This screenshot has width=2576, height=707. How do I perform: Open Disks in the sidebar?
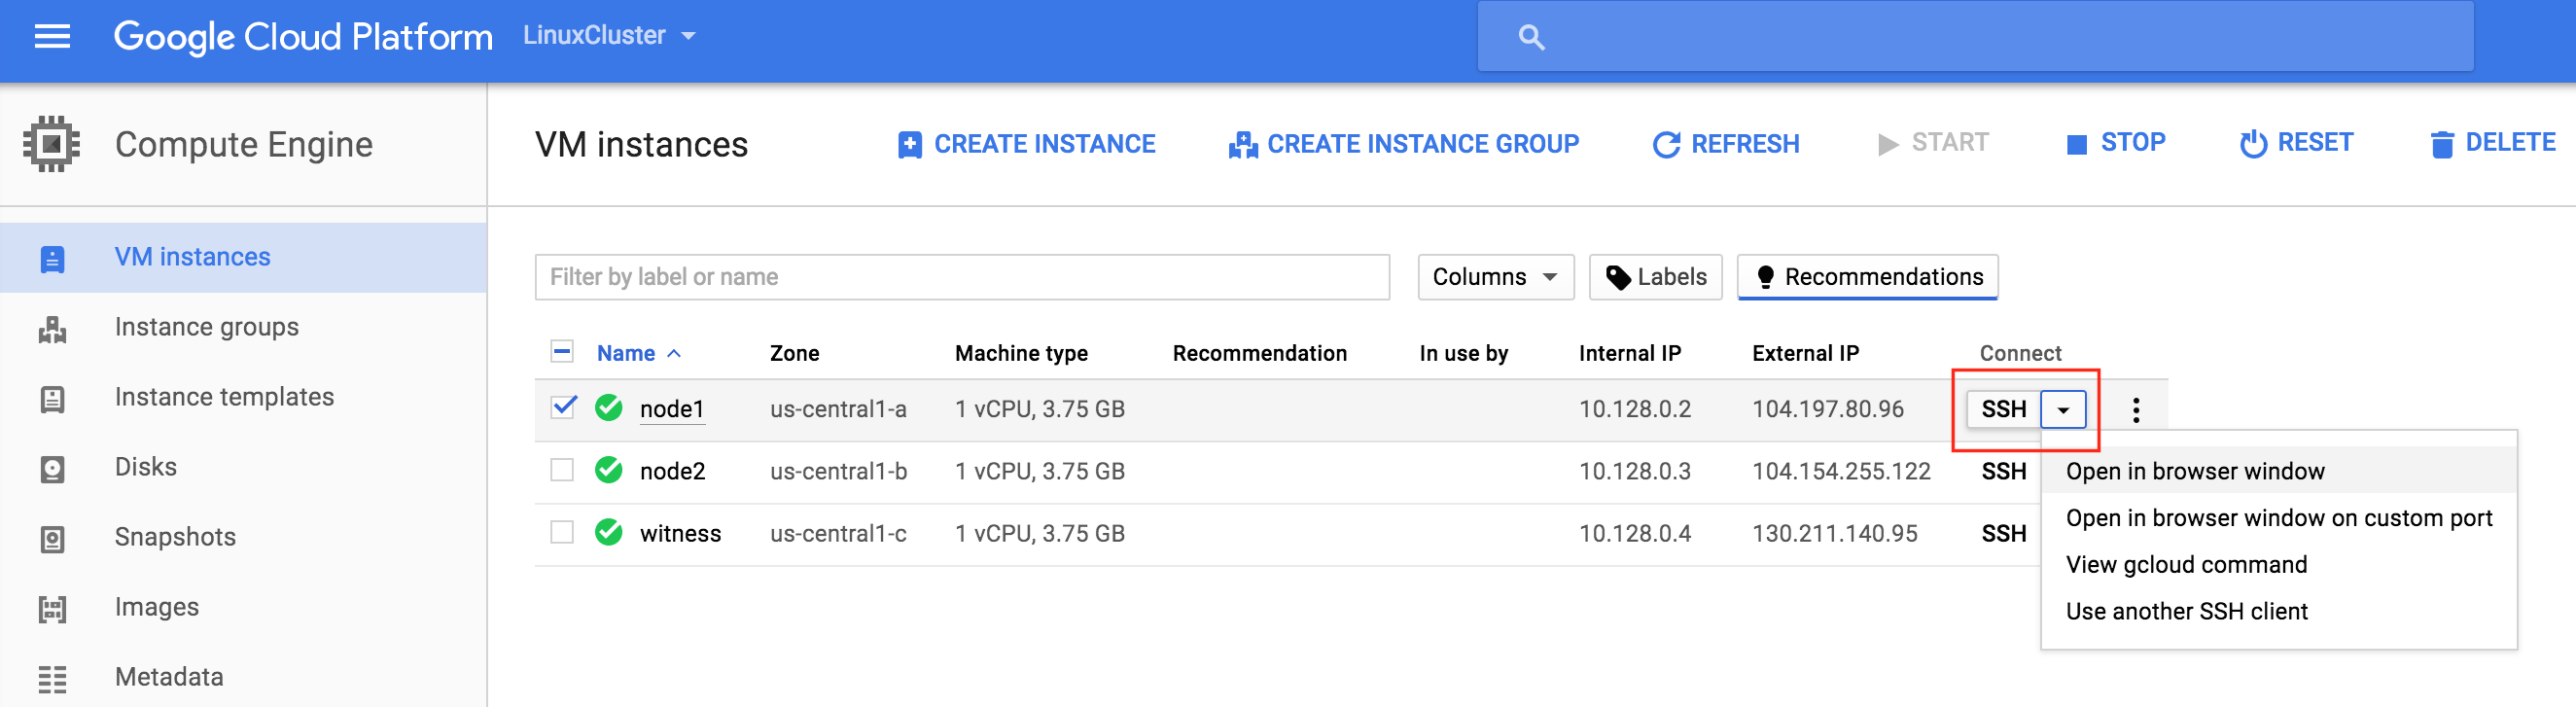145,467
